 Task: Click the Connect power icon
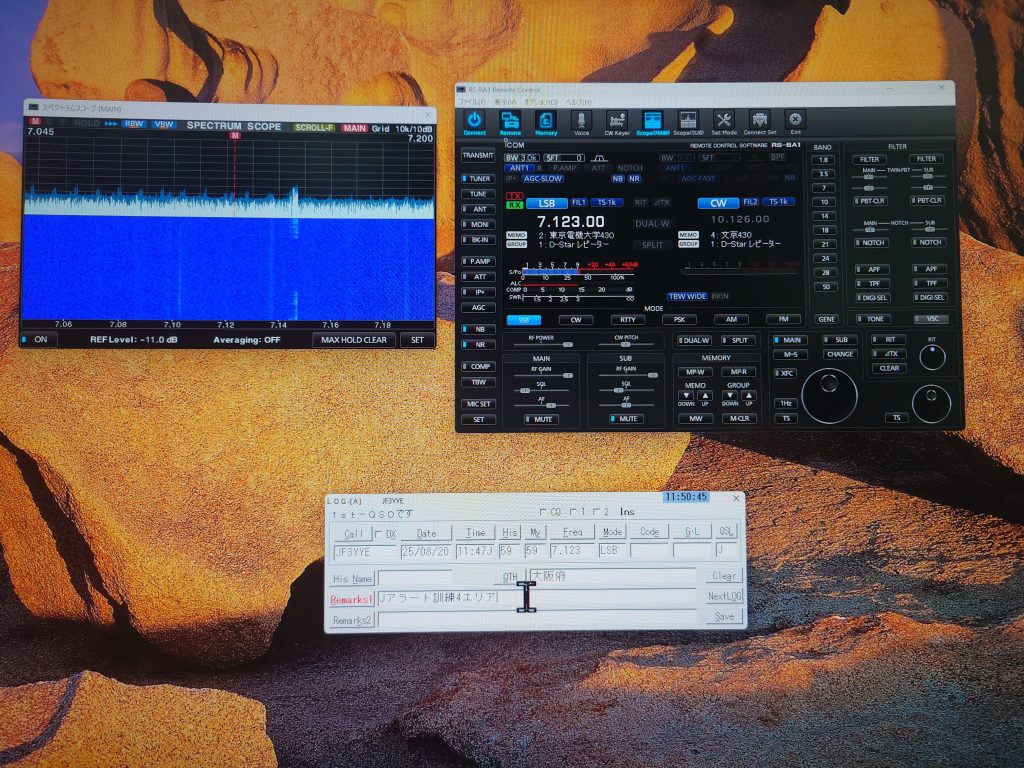[474, 120]
